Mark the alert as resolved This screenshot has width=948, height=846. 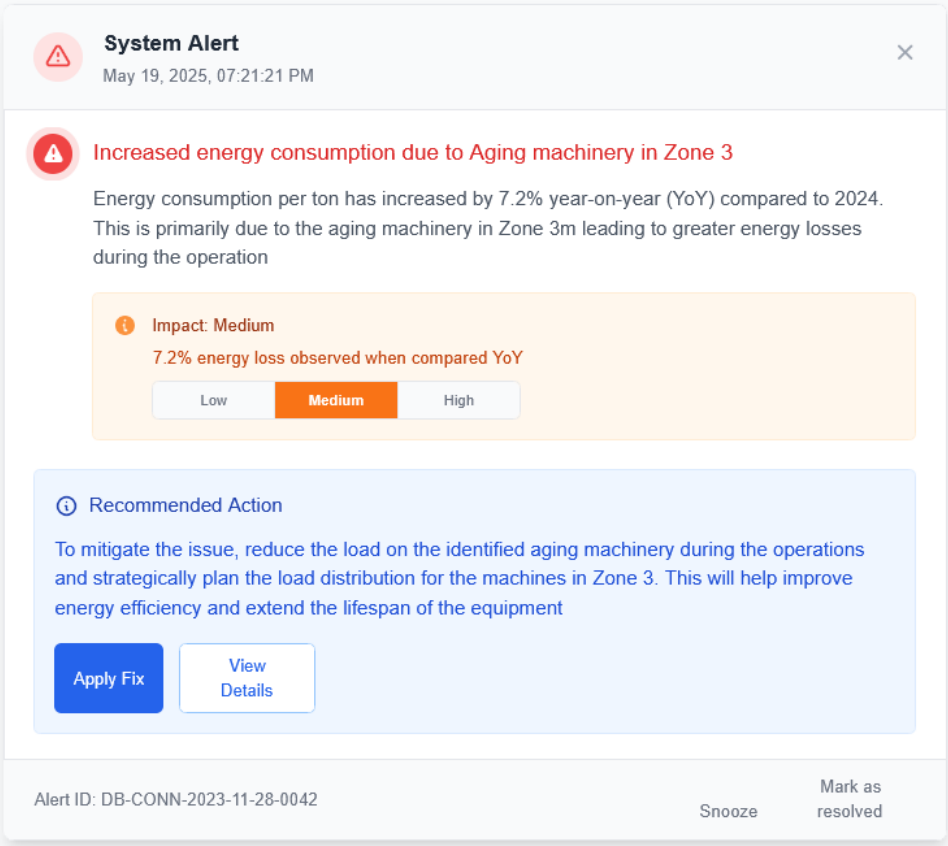(850, 799)
